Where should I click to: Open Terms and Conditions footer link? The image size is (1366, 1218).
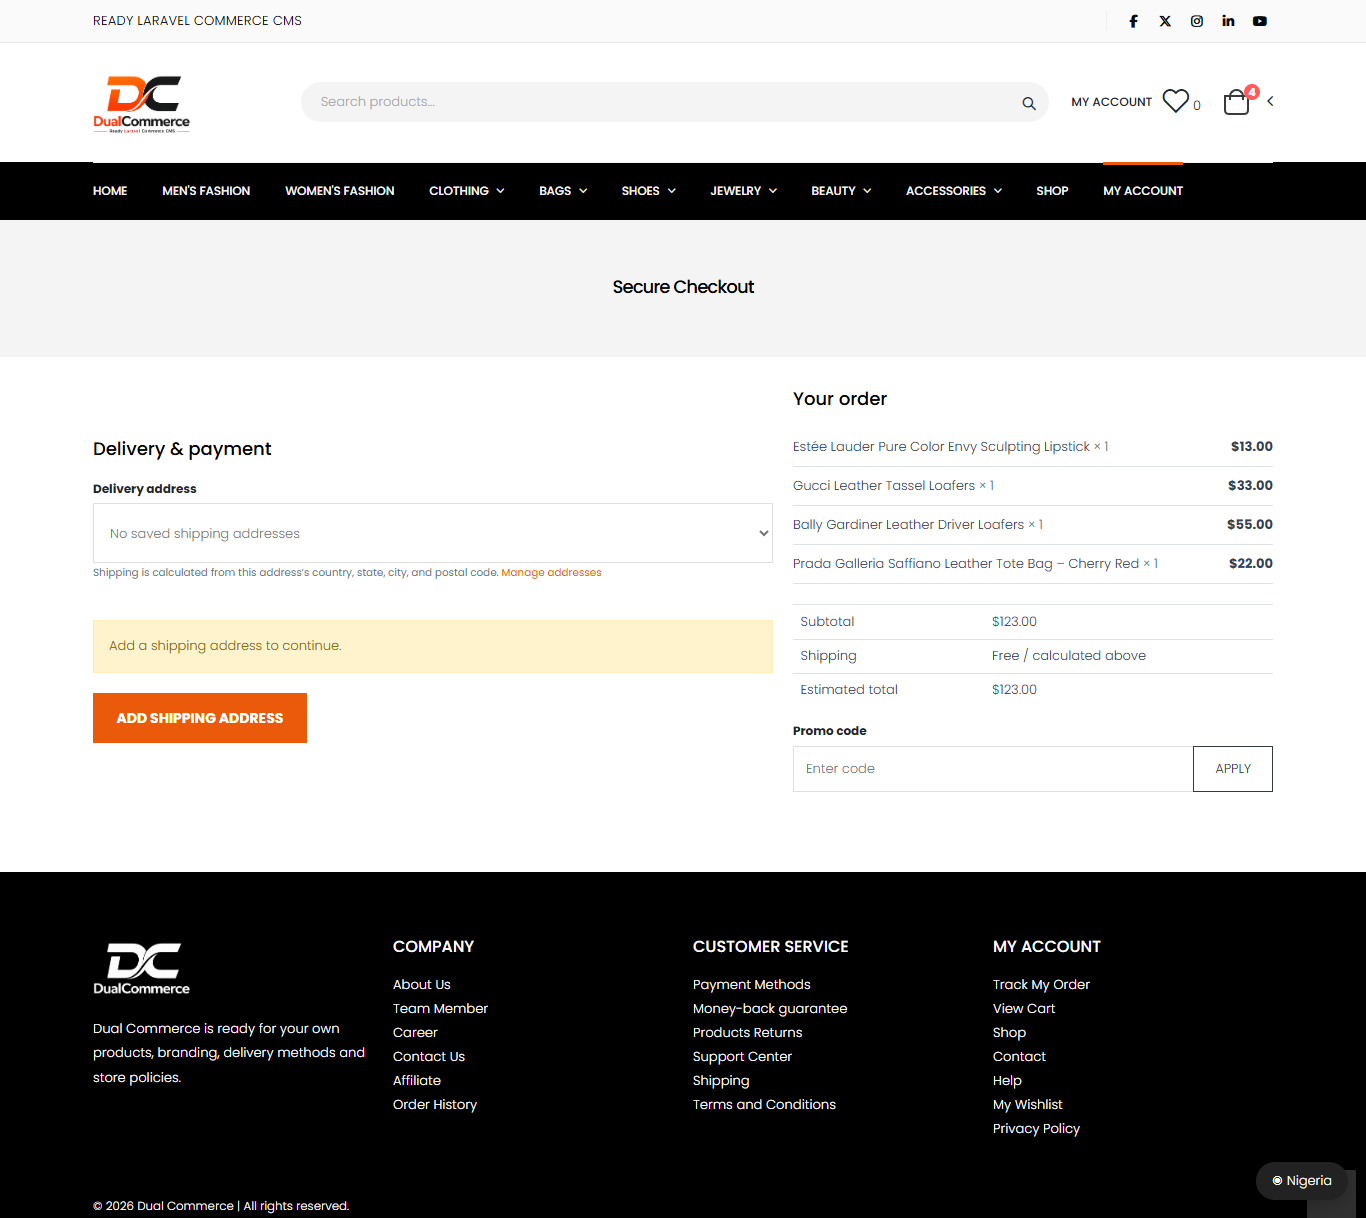[x=764, y=1105]
